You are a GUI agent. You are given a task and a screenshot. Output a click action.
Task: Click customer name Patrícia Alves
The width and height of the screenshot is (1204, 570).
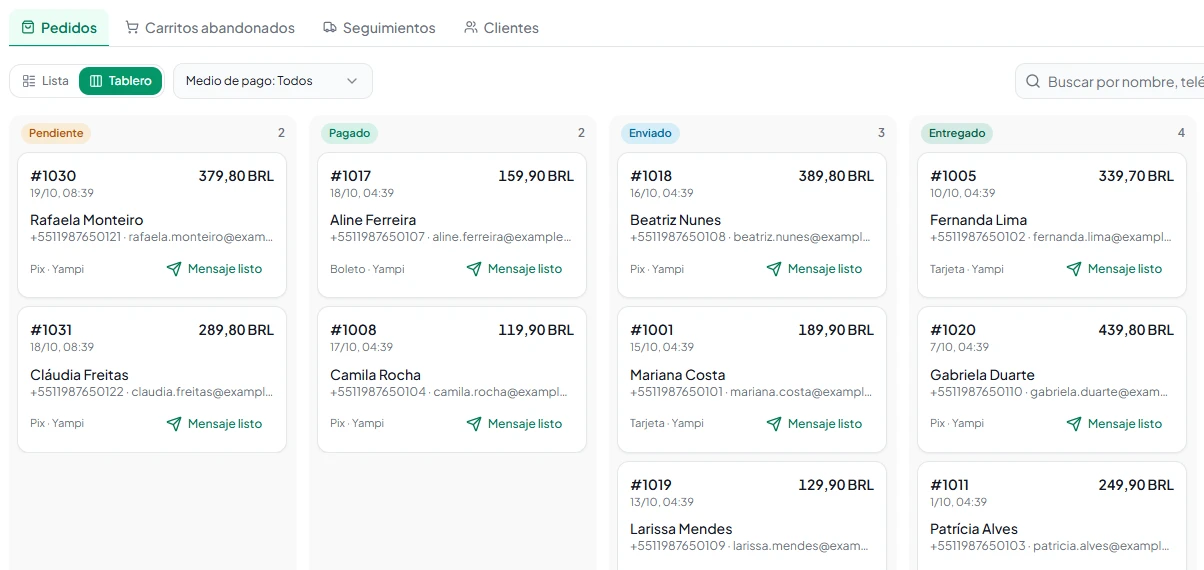coord(974,529)
